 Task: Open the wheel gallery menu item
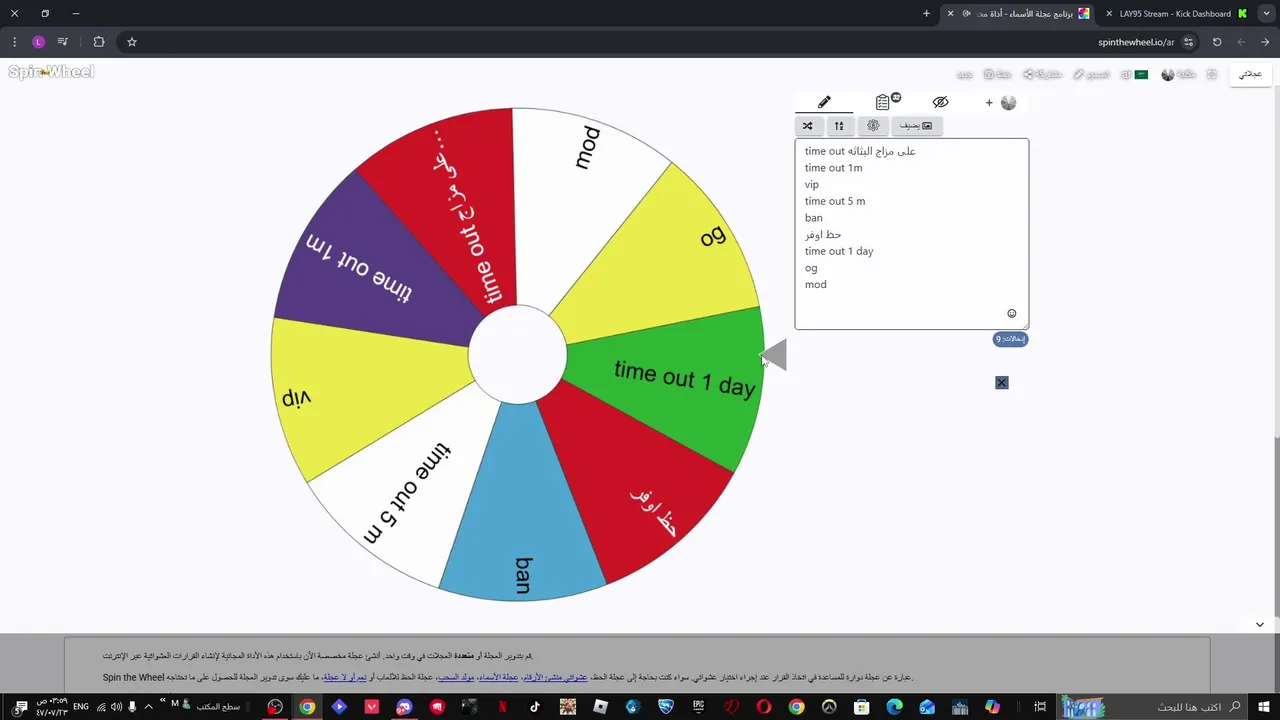(1179, 74)
